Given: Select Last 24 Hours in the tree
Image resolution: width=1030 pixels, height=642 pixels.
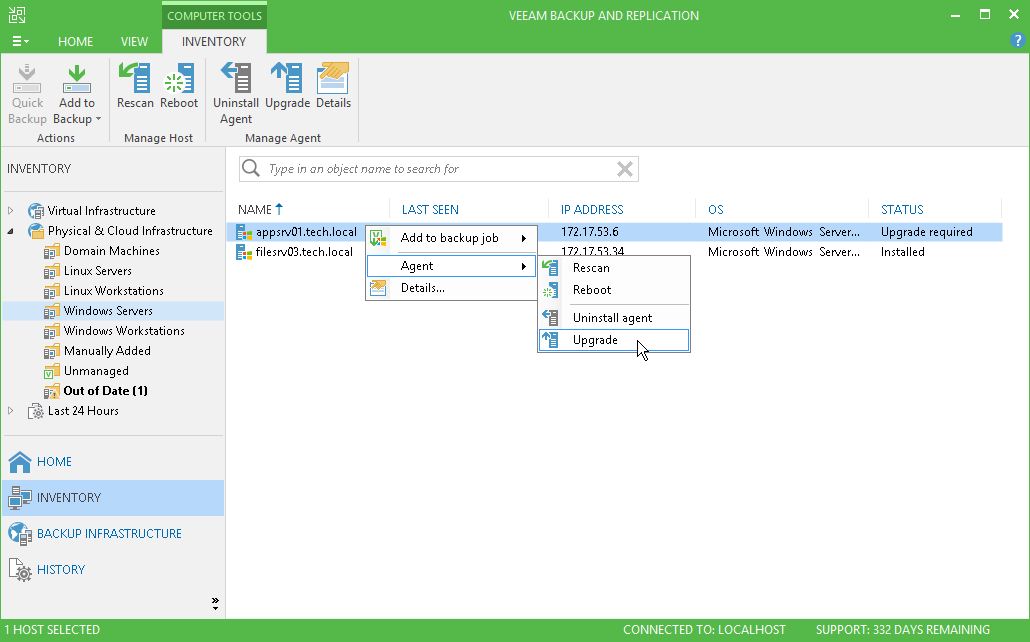Looking at the screenshot, I should pyautogui.click(x=83, y=411).
